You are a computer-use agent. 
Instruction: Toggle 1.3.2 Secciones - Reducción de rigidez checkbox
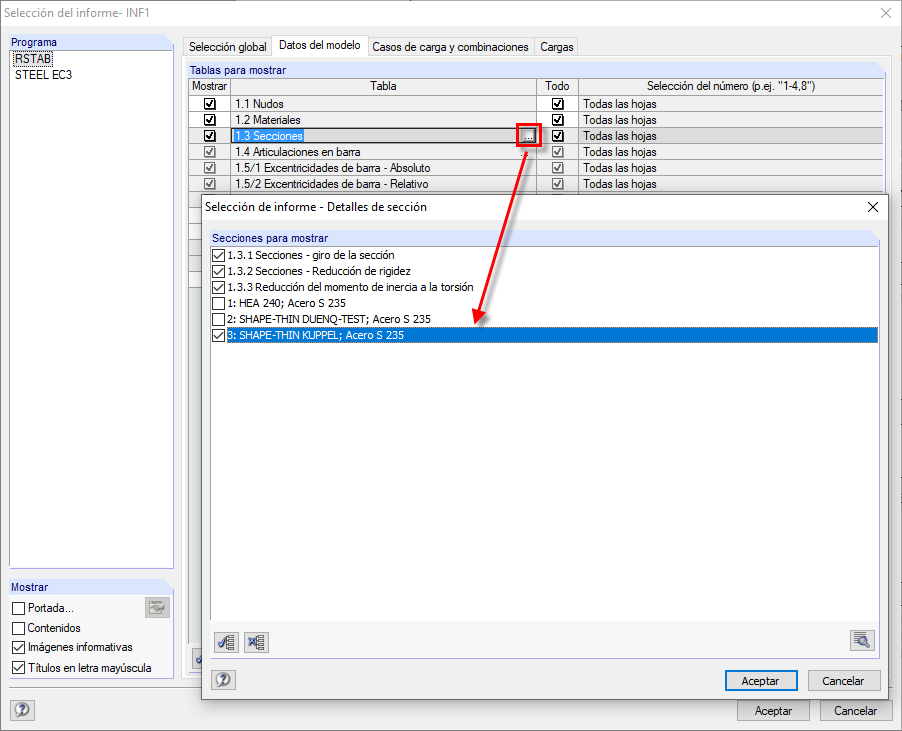coord(219,271)
